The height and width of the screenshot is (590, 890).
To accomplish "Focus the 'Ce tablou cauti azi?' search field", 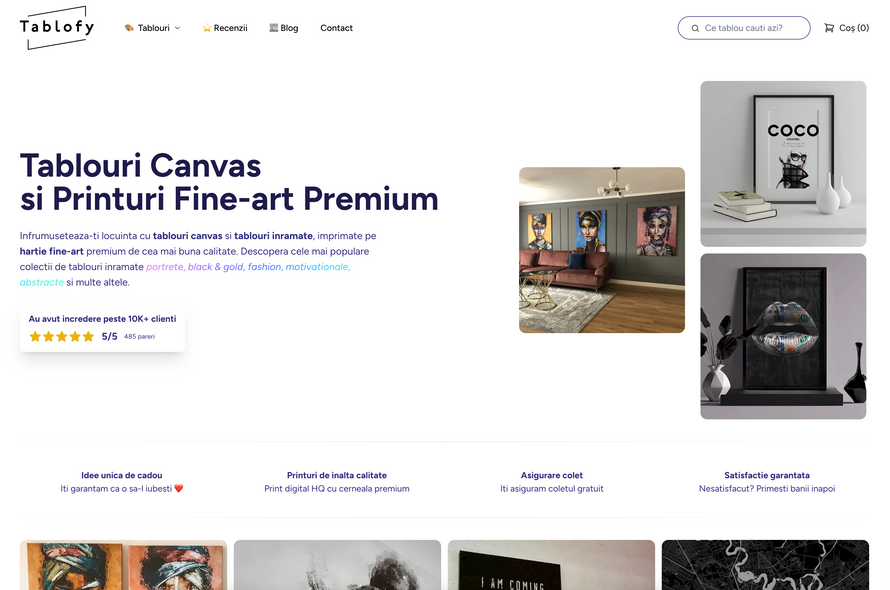I will 744,28.
